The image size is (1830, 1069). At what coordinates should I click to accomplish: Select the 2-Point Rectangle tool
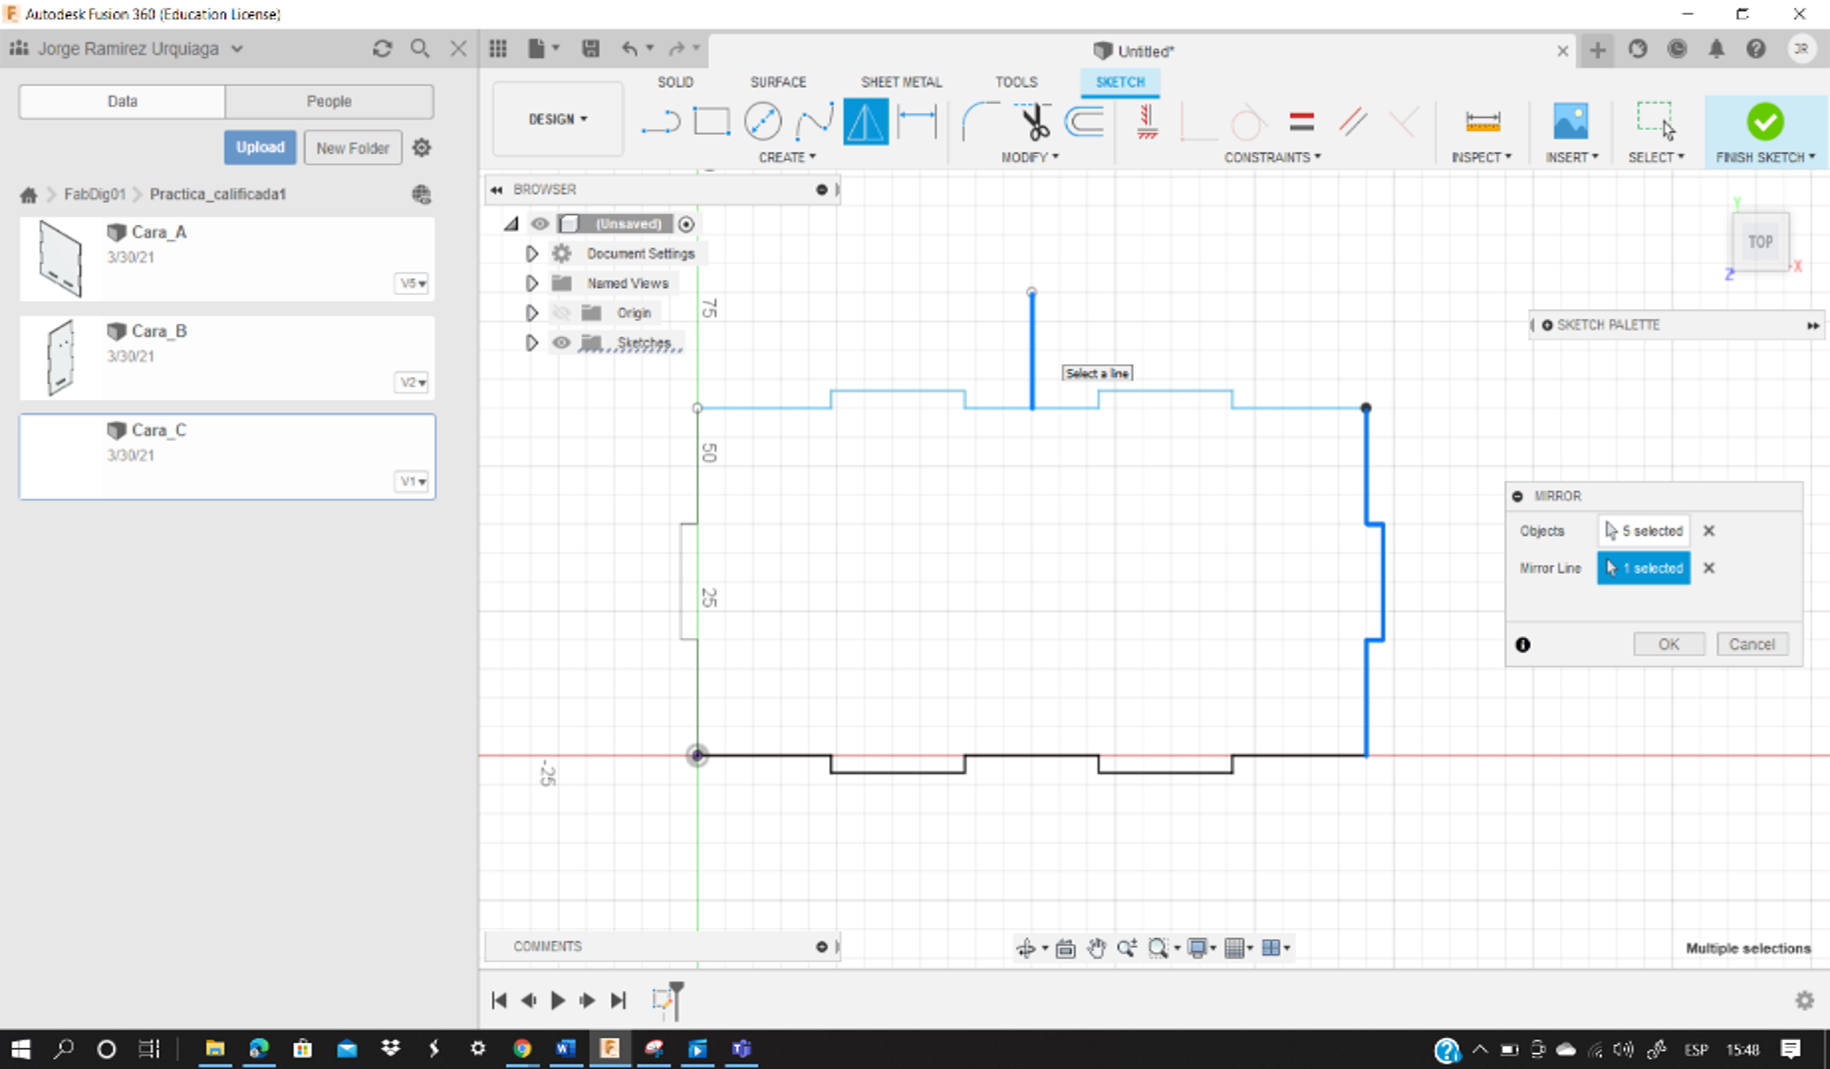tap(712, 122)
